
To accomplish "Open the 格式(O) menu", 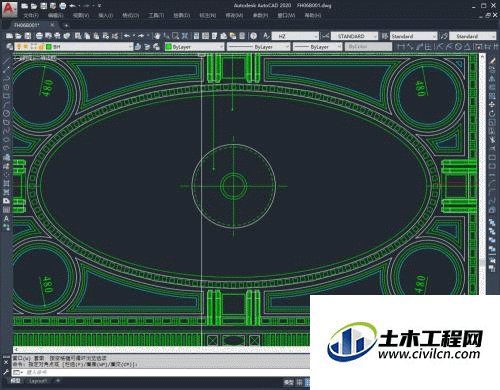I will pos(131,15).
